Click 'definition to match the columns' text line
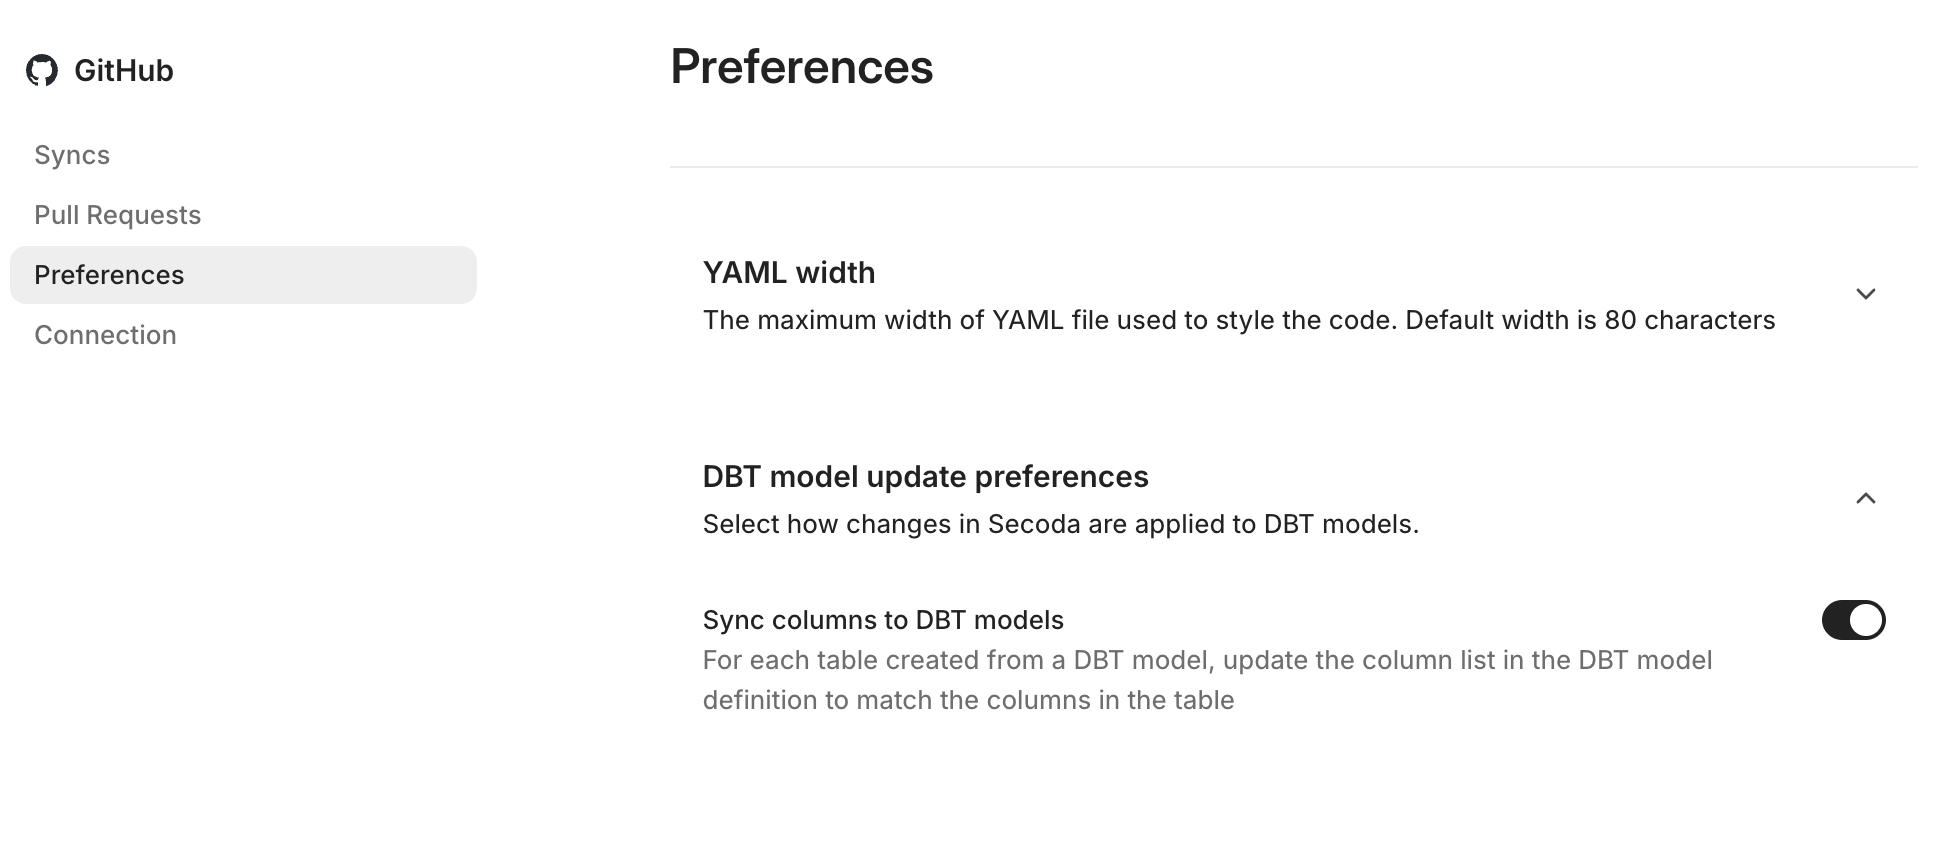 click(968, 700)
